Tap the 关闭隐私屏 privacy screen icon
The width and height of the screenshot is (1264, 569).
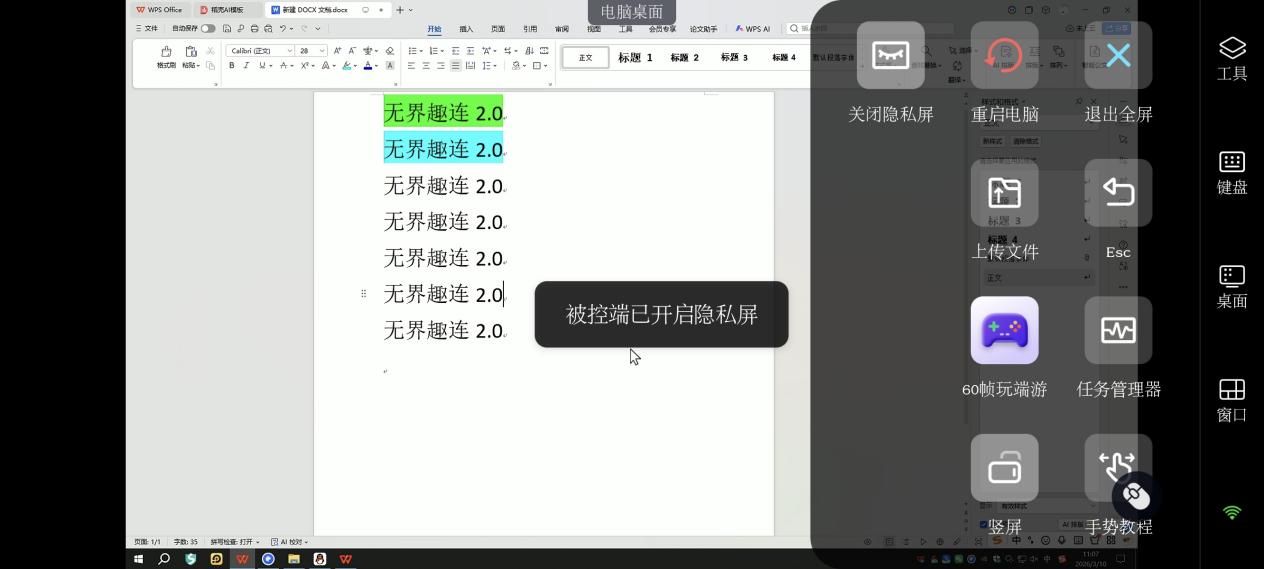[x=890, y=56]
